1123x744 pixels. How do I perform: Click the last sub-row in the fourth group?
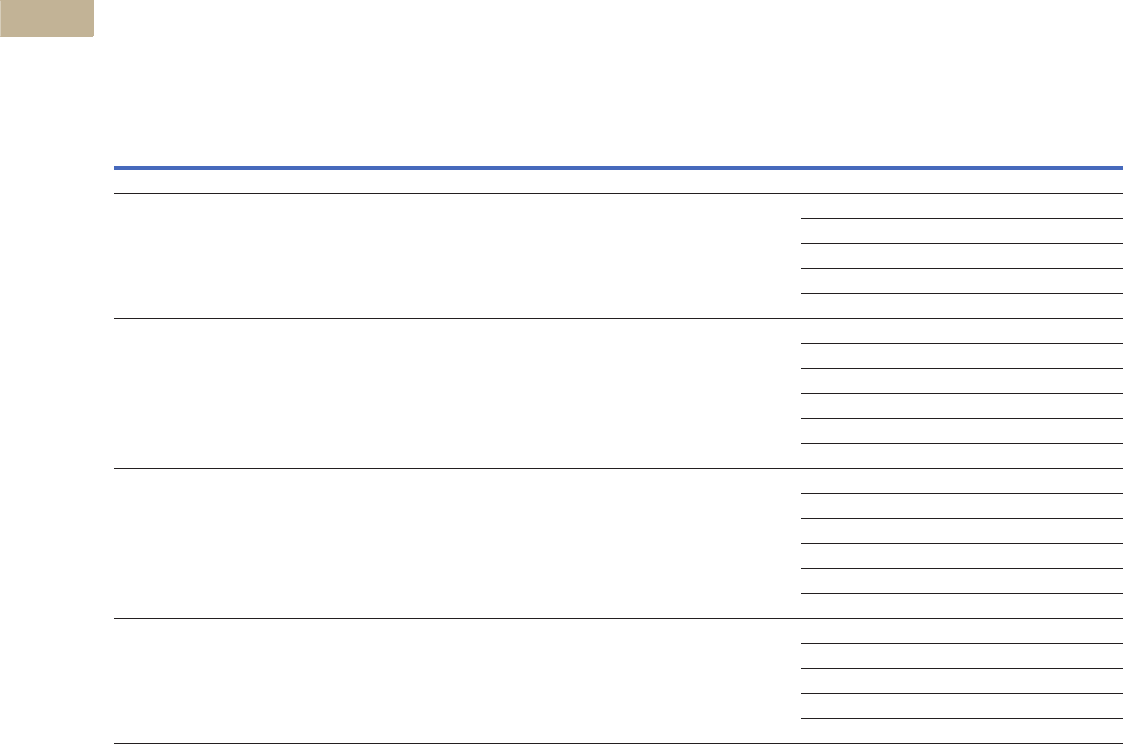(x=961, y=731)
